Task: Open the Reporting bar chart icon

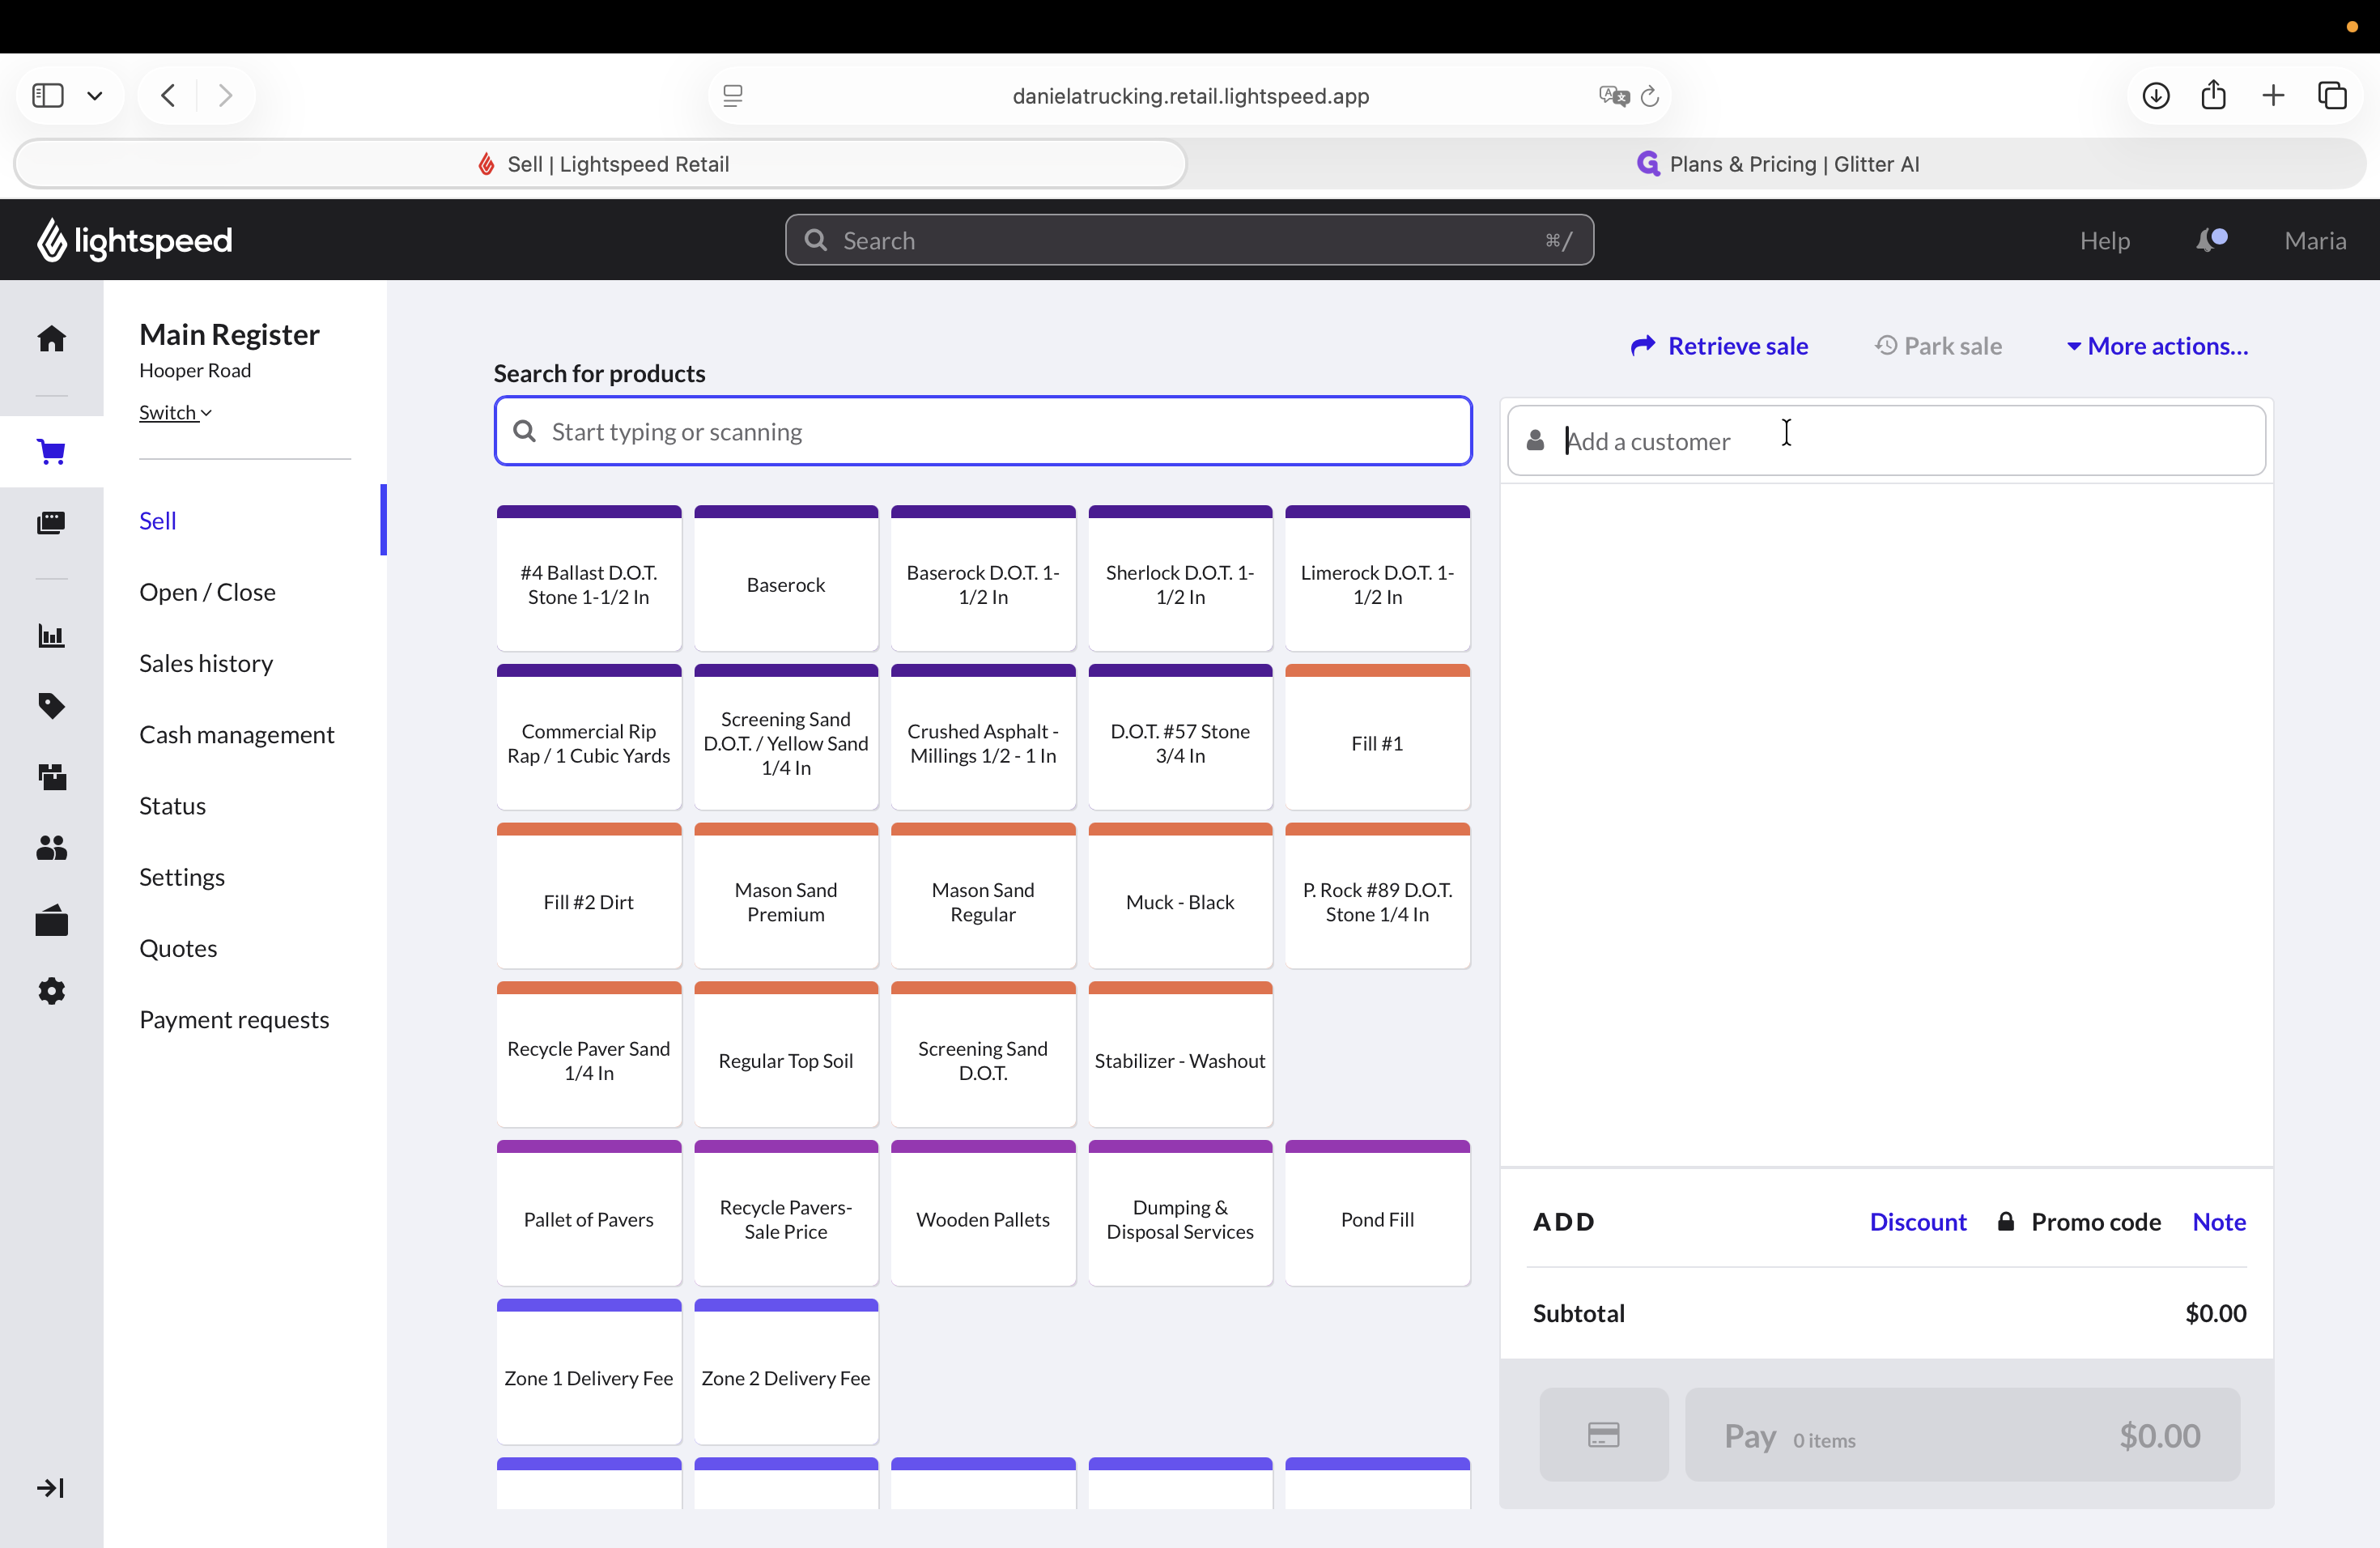Action: [x=51, y=635]
